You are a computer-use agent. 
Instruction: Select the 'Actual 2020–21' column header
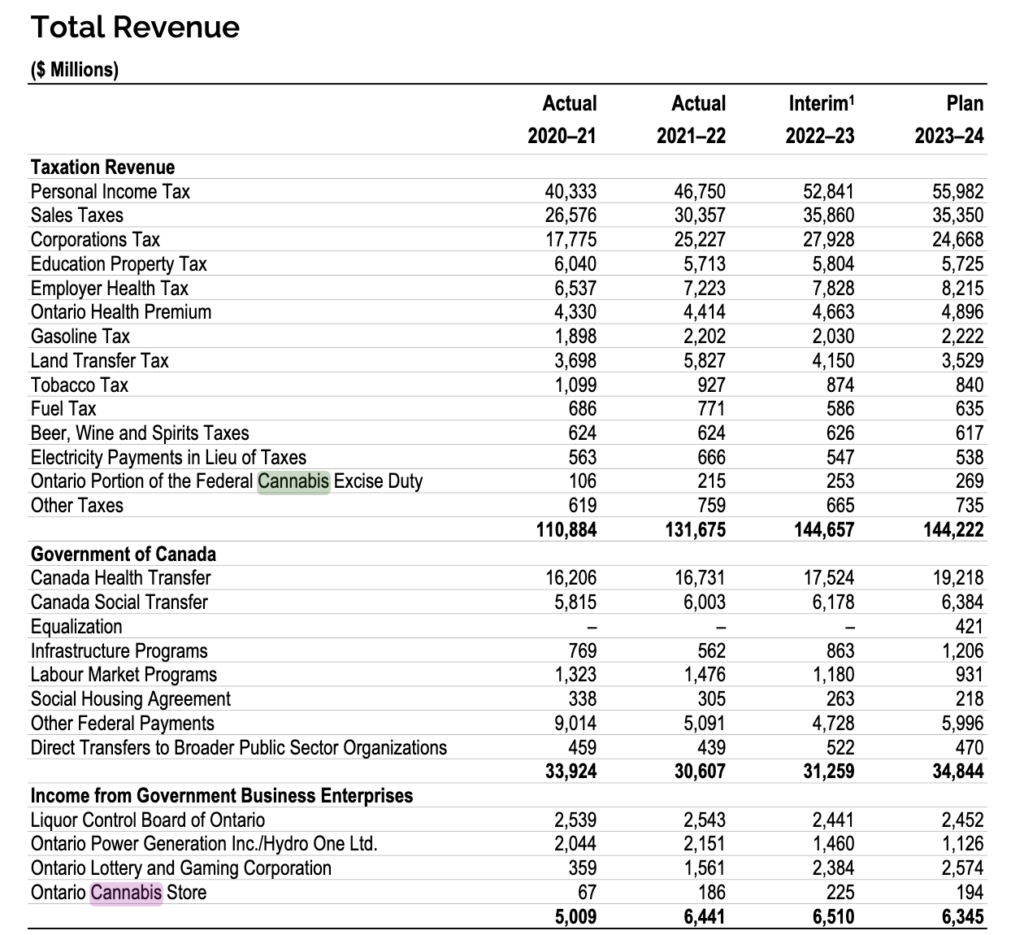click(562, 119)
